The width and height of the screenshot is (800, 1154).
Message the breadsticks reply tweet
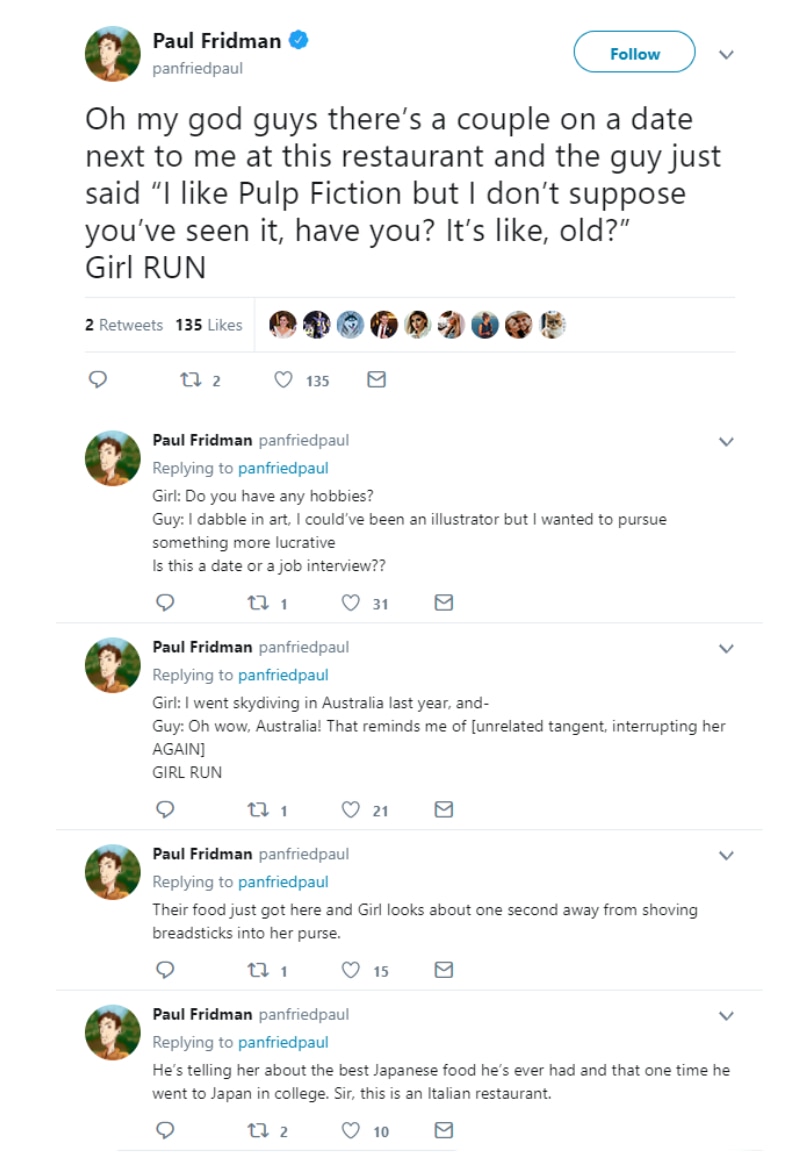click(444, 970)
